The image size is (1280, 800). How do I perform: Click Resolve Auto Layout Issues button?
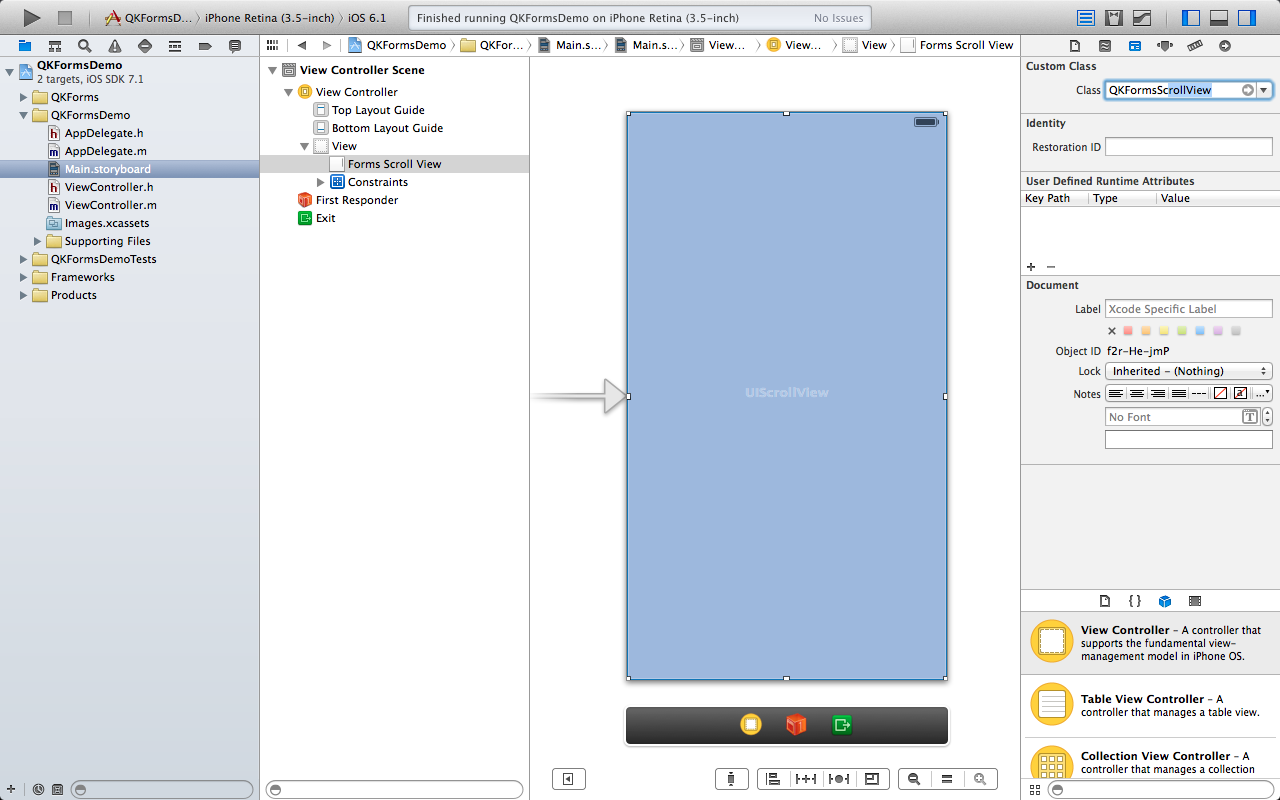(839, 779)
